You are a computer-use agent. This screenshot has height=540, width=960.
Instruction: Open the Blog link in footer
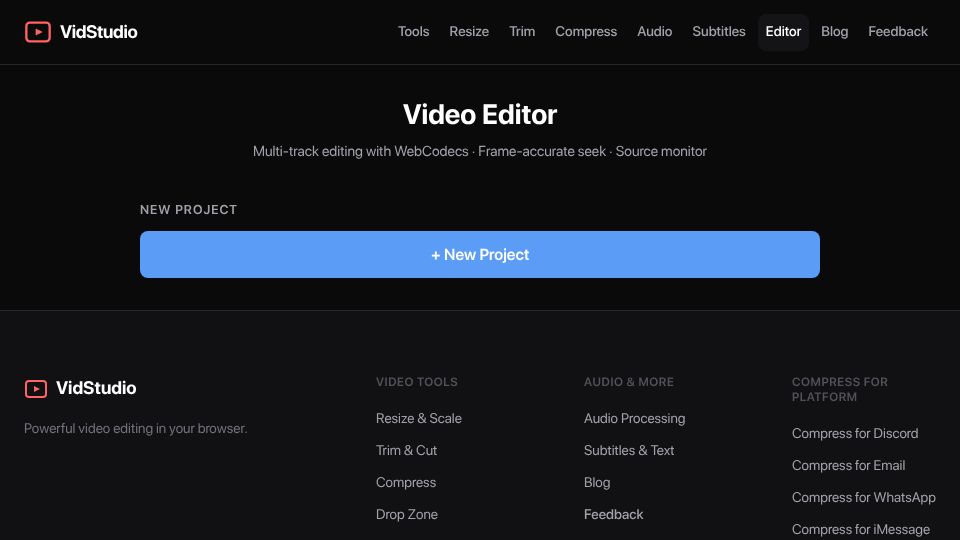pyautogui.click(x=597, y=482)
